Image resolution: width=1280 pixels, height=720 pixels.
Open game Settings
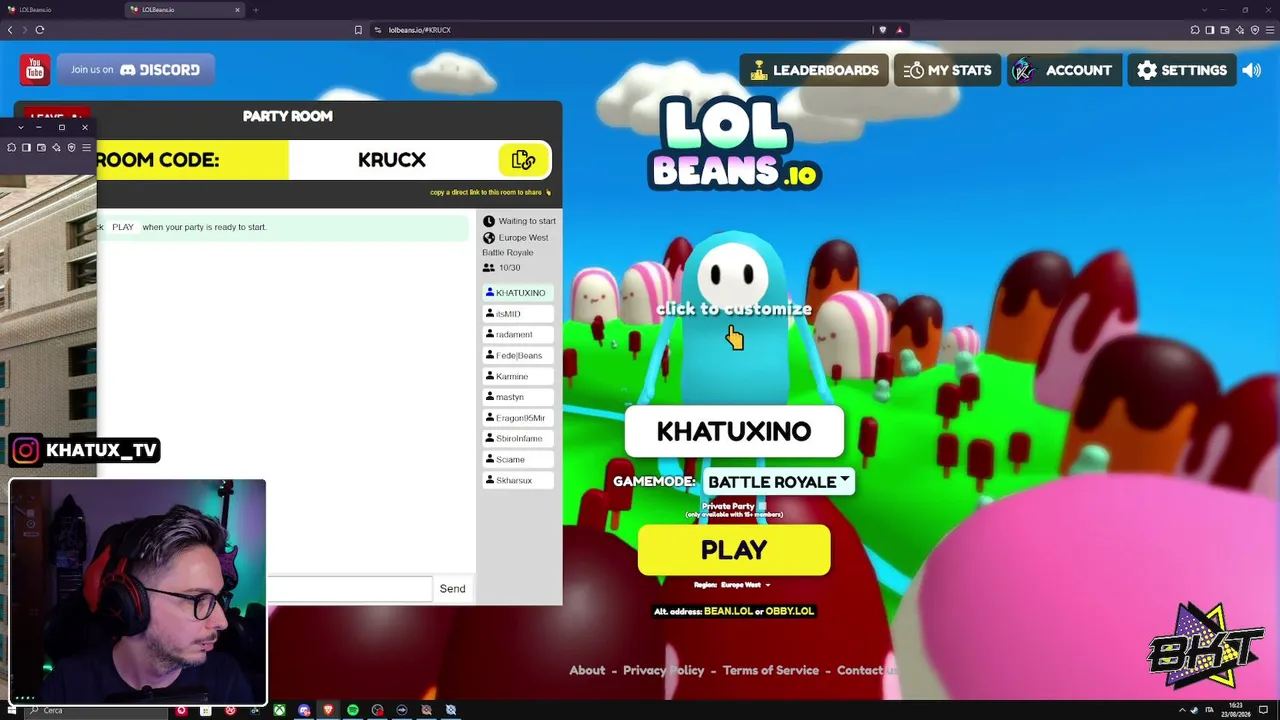(1182, 70)
